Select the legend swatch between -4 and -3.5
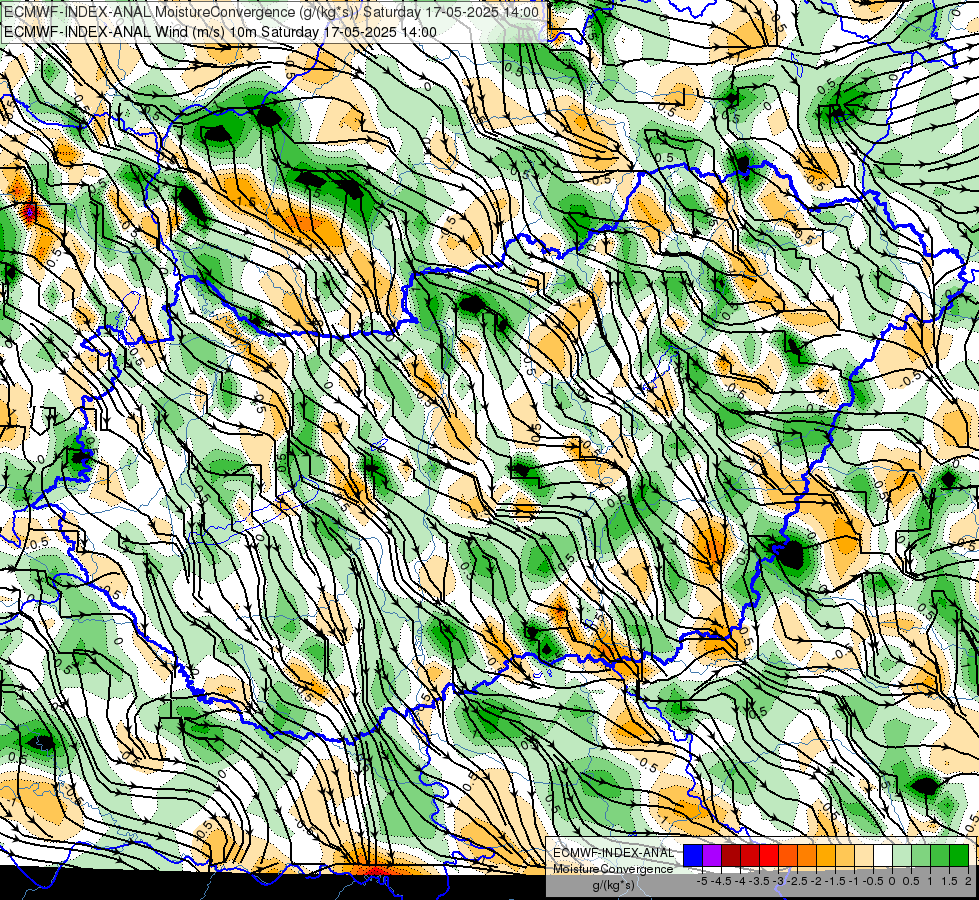Screen dimensions: 979x900 (750, 856)
